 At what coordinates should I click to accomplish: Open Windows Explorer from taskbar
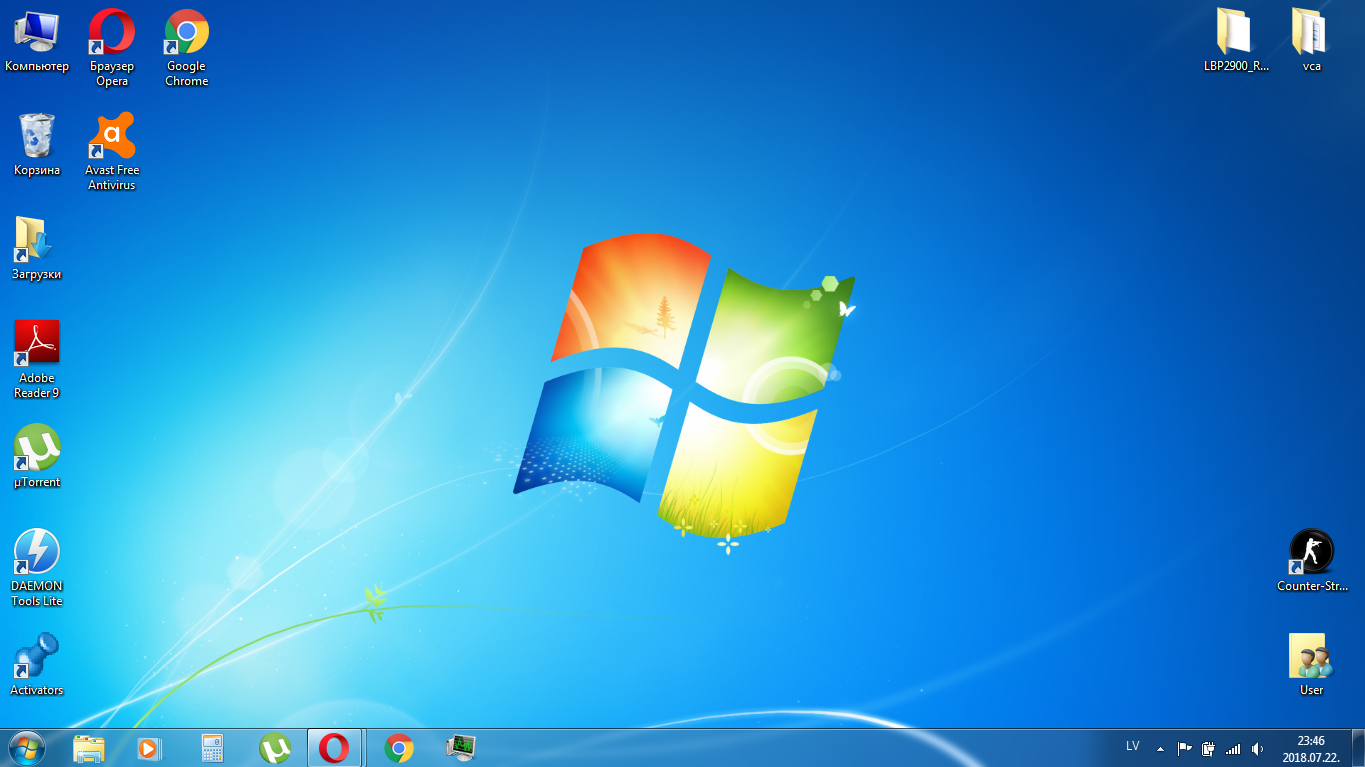click(89, 748)
